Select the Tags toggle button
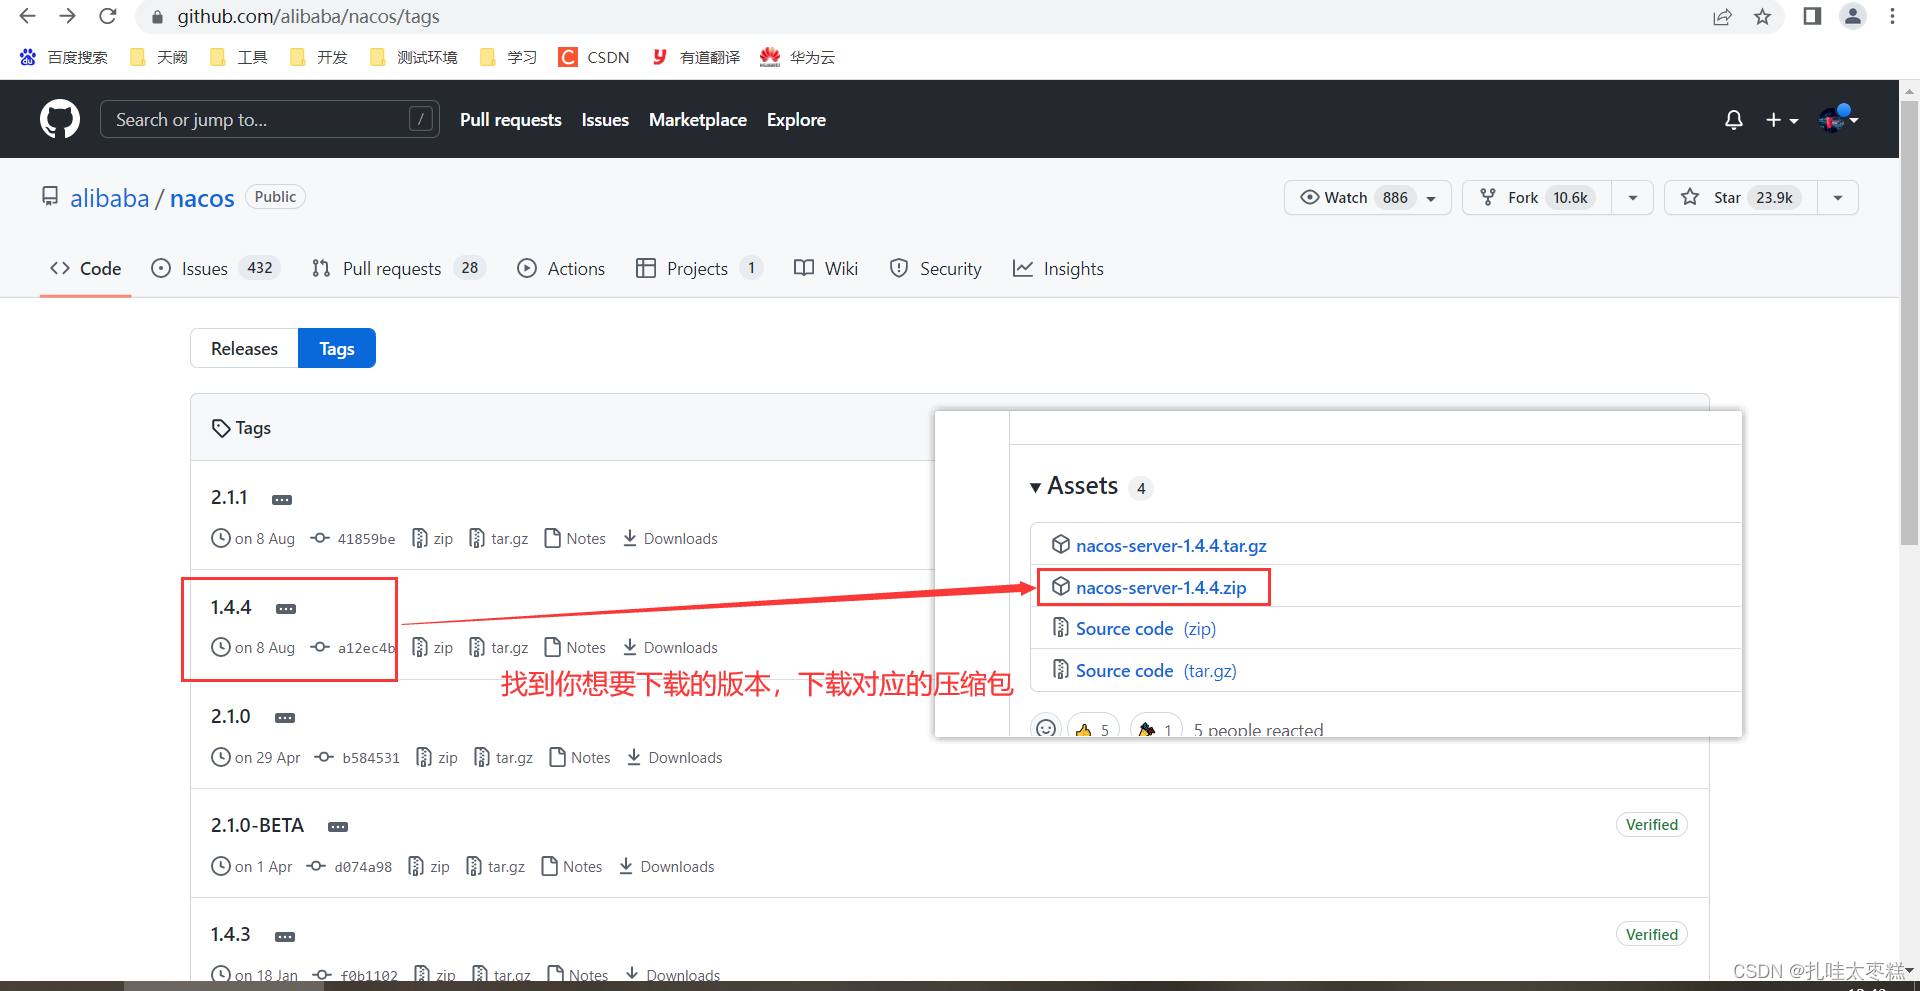The image size is (1920, 991). point(337,348)
